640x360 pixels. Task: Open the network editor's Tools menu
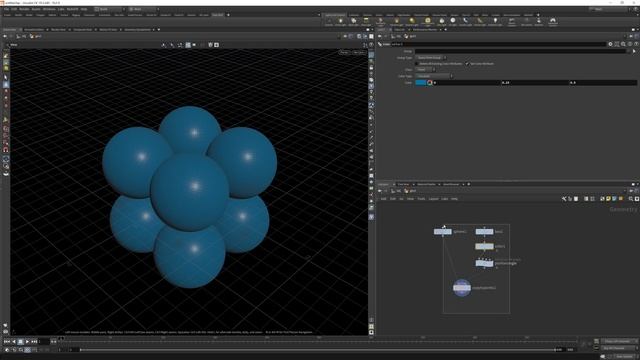(421, 199)
